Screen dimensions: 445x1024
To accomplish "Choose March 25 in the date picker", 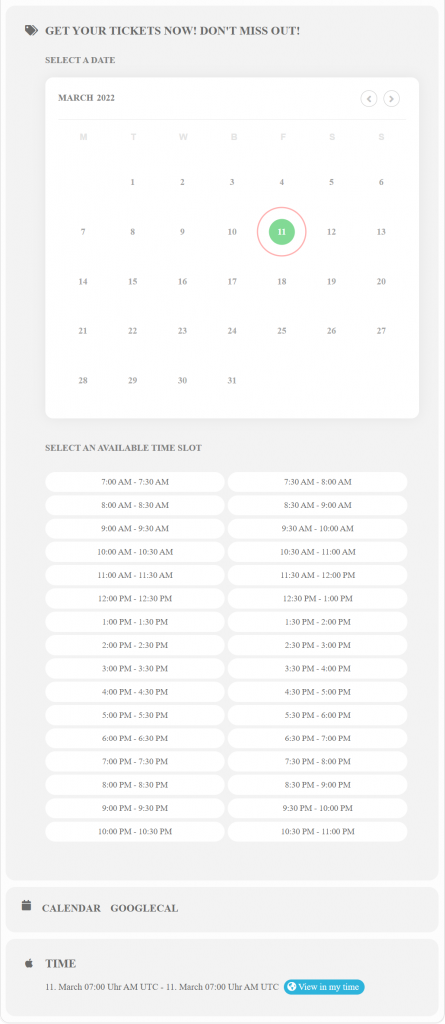I will 282,331.
